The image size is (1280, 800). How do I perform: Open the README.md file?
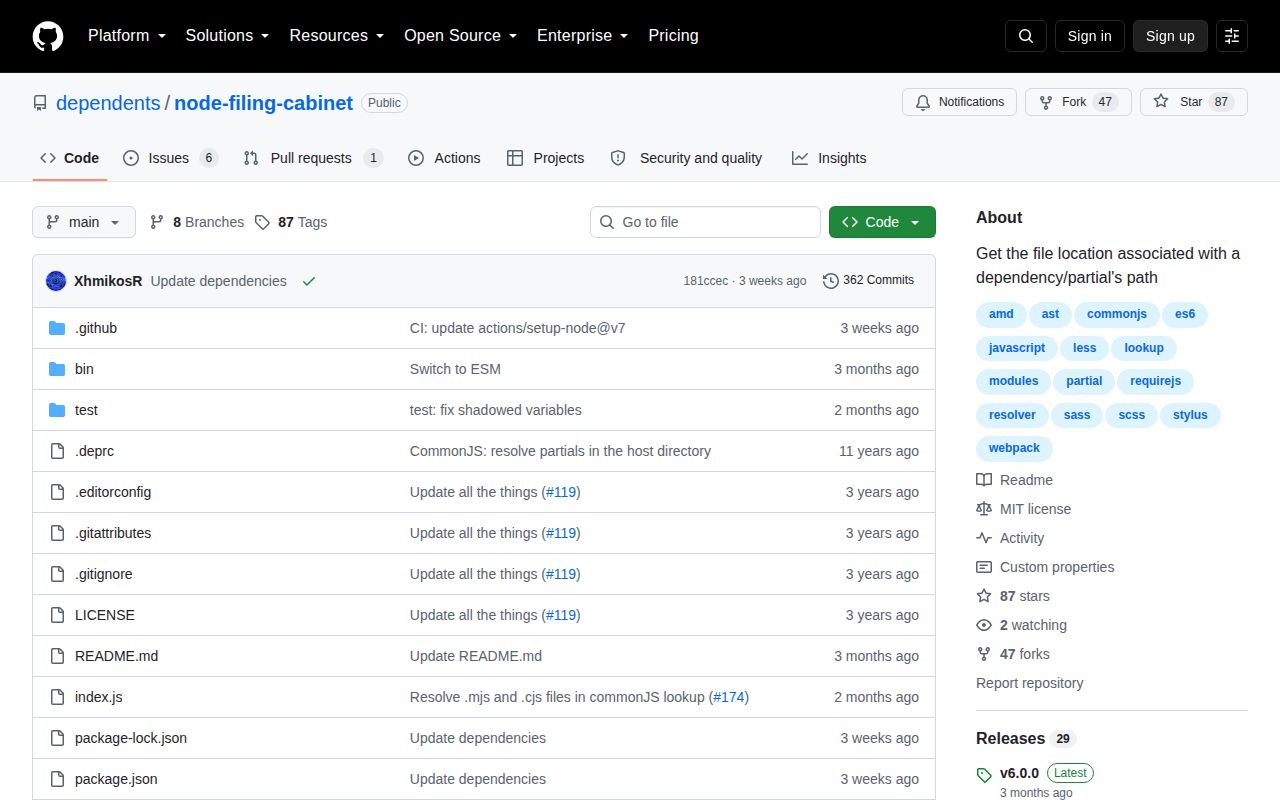coord(116,656)
